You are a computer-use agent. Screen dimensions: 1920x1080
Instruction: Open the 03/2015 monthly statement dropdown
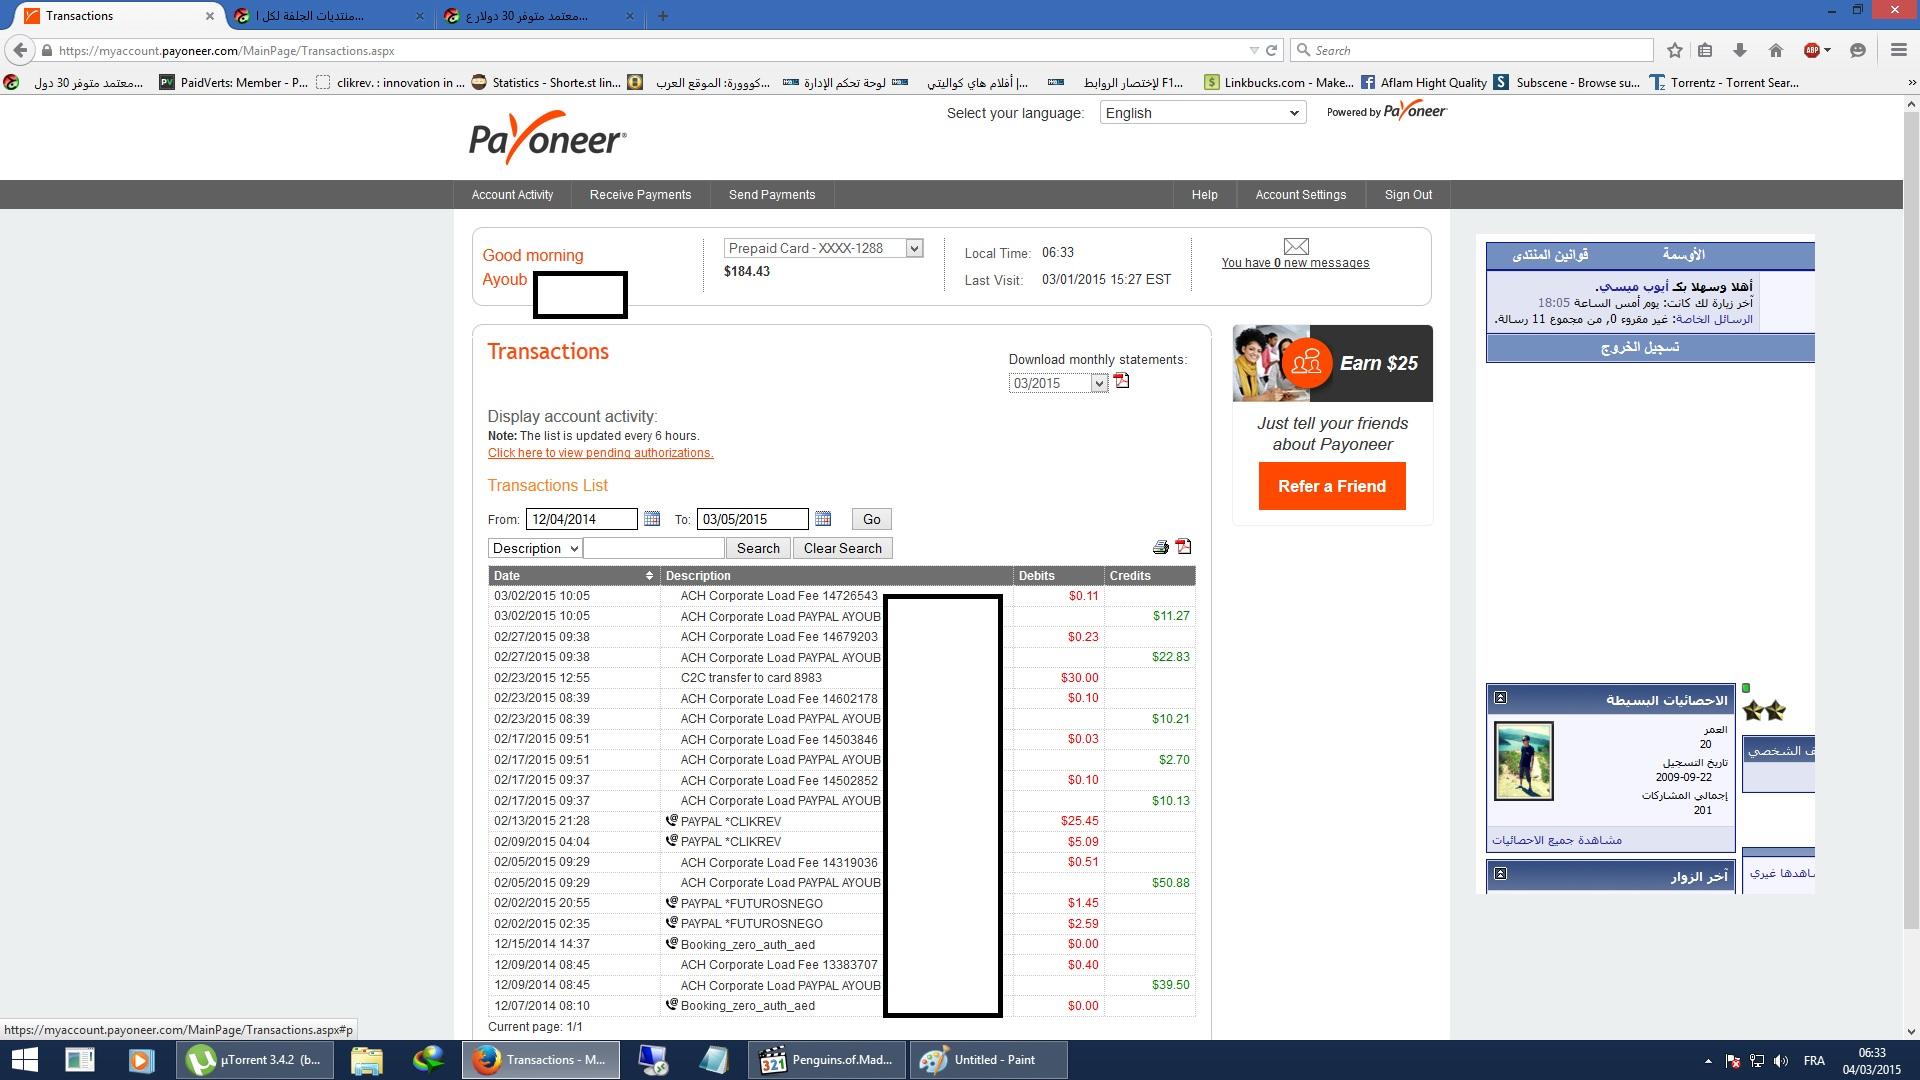(x=1058, y=383)
